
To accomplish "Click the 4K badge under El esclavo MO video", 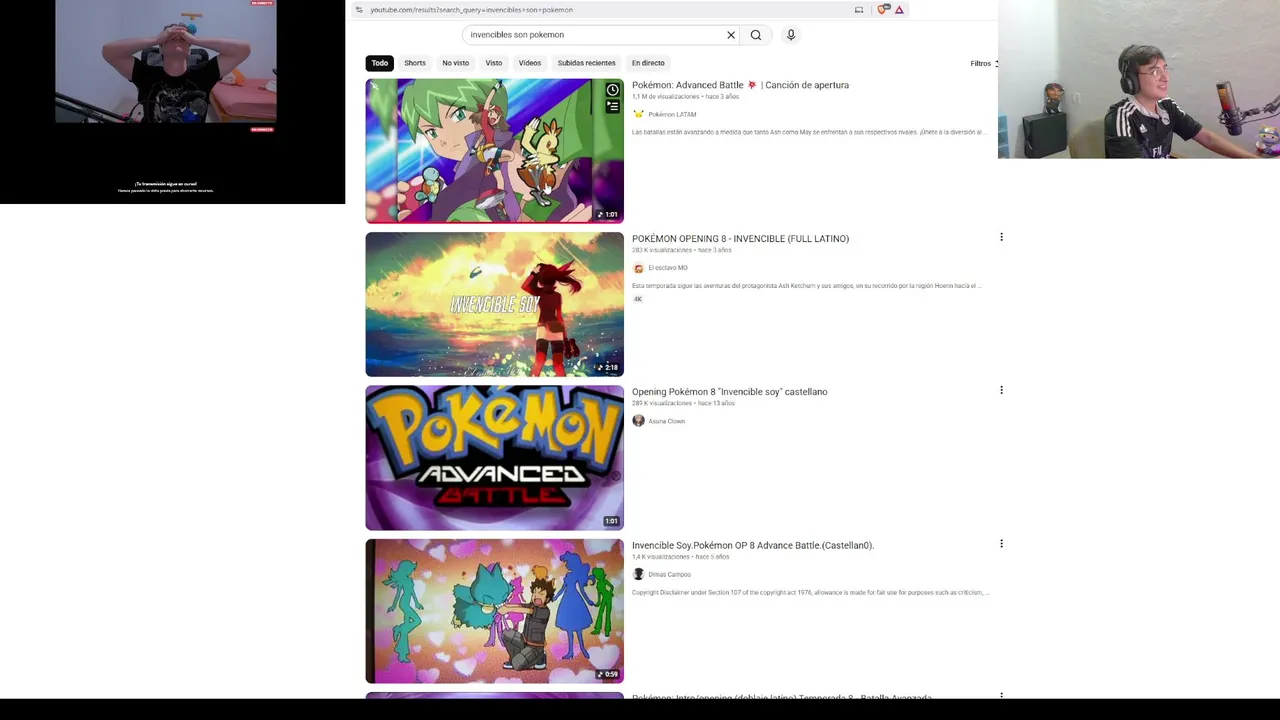I will (x=637, y=299).
